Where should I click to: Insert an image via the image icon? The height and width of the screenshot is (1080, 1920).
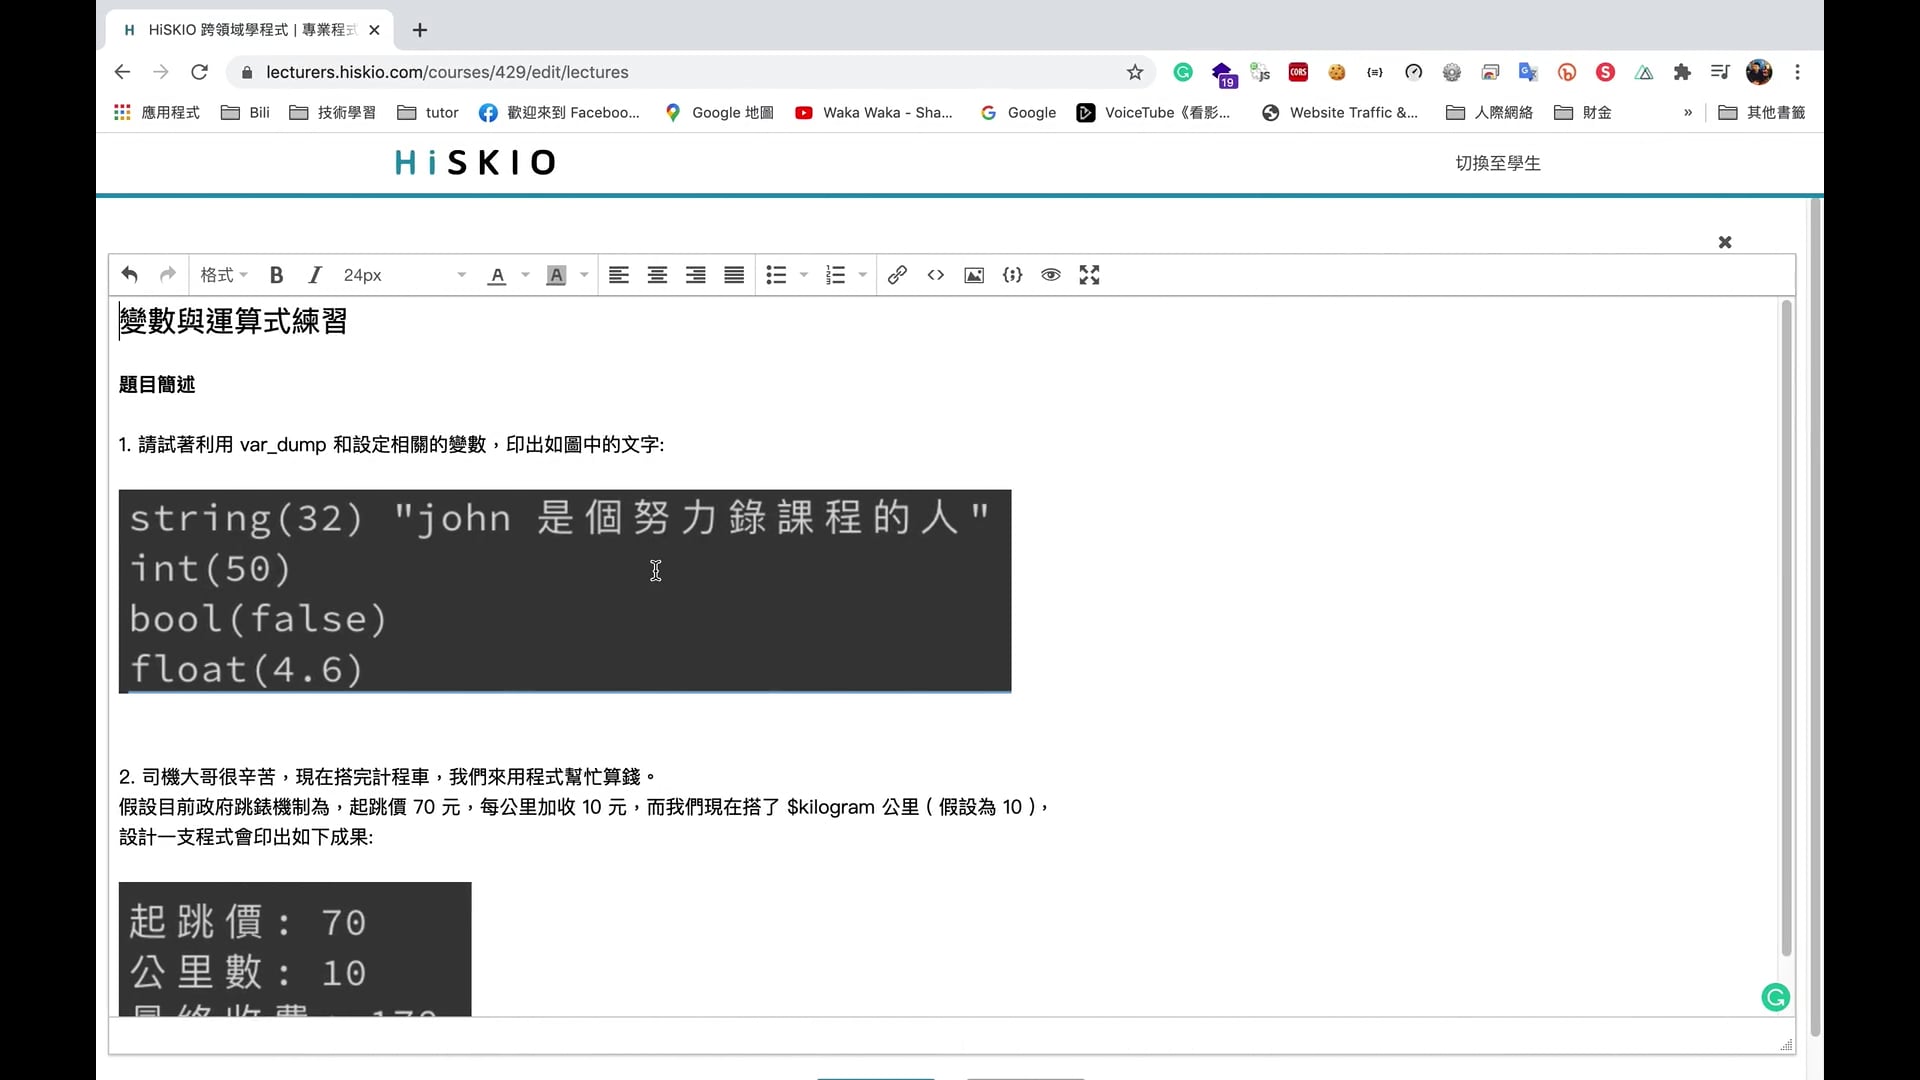974,275
